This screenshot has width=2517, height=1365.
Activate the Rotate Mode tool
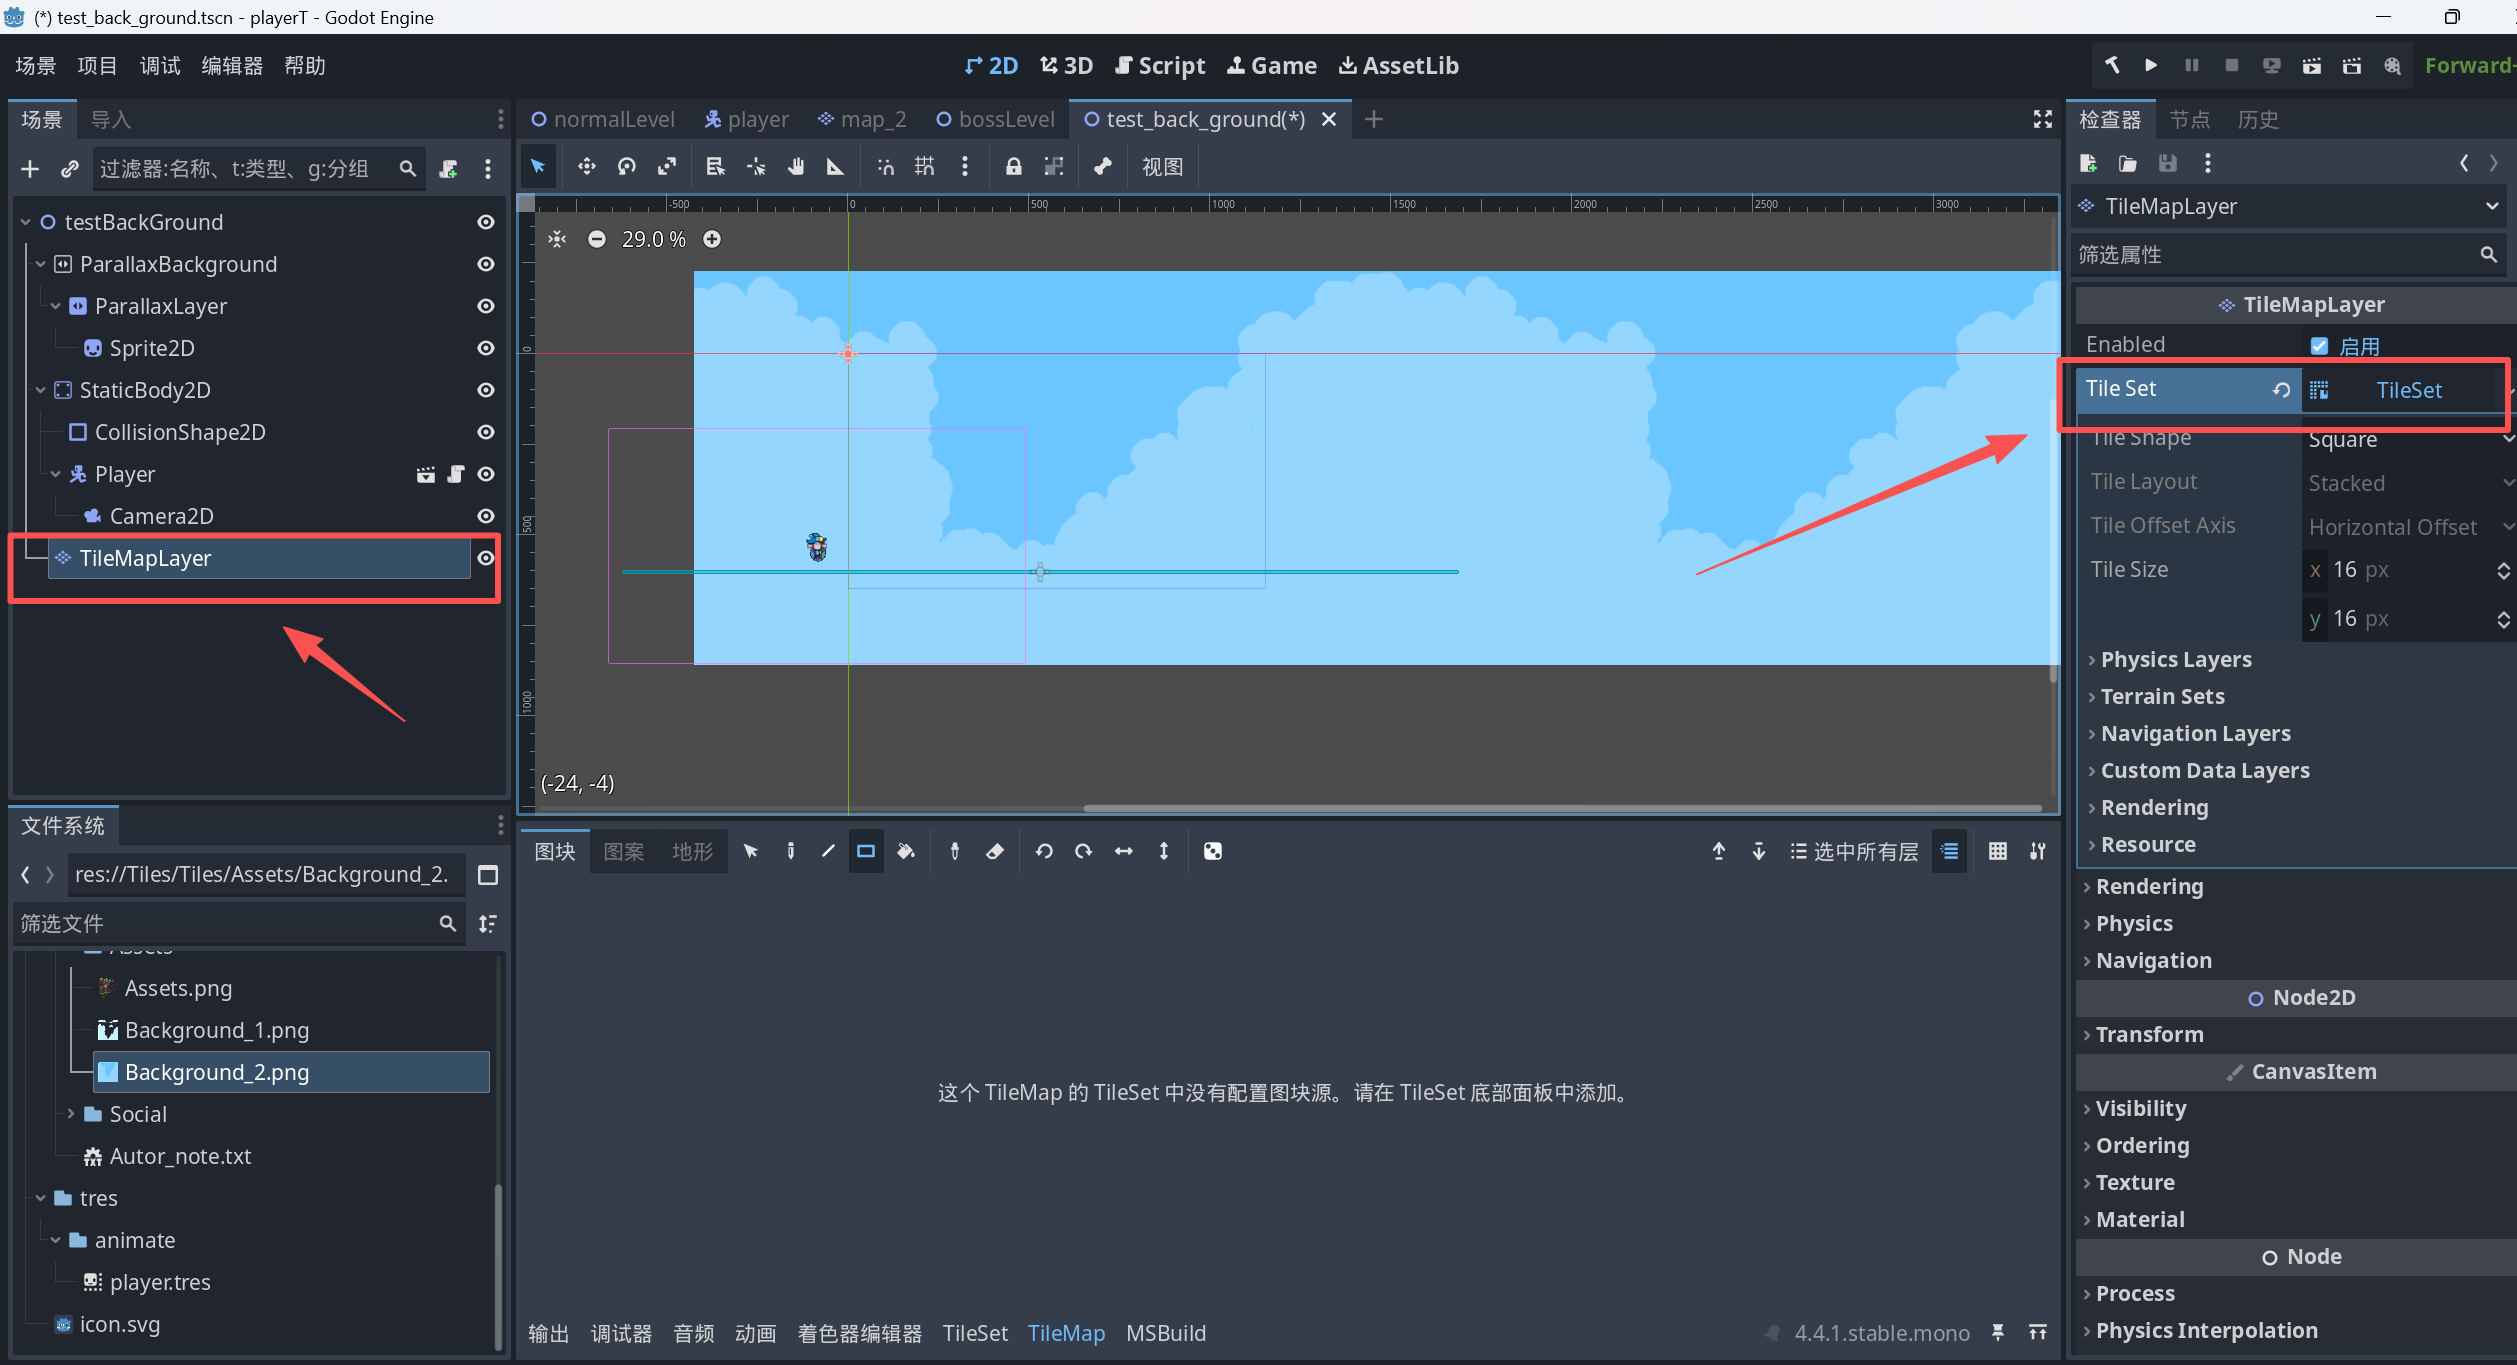pyautogui.click(x=627, y=167)
